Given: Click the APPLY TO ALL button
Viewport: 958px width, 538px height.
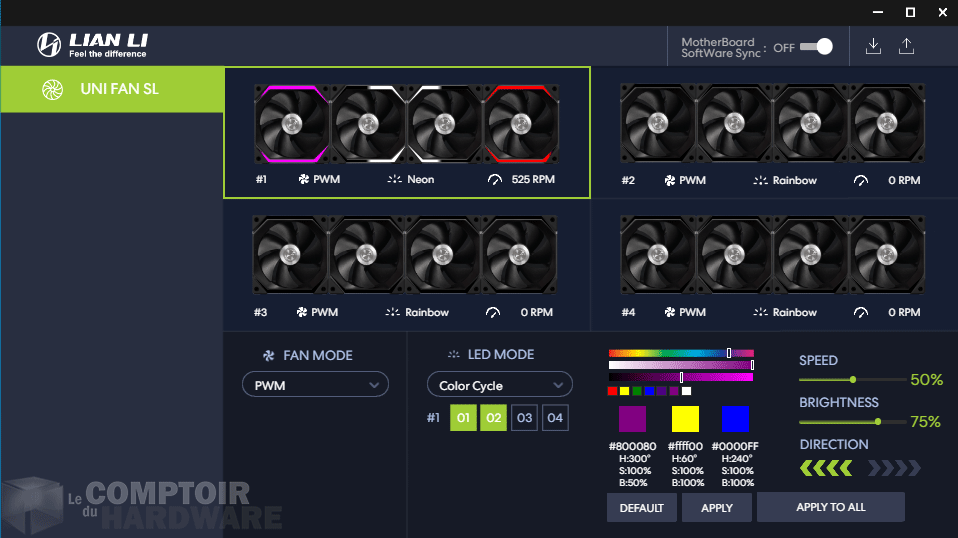Looking at the screenshot, I should (830, 507).
